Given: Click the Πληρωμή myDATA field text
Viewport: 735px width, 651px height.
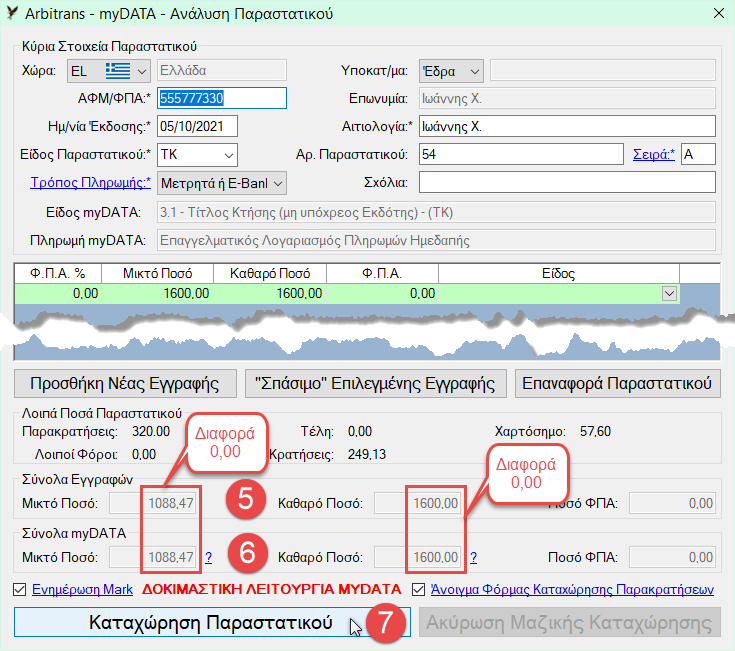Looking at the screenshot, I should pyautogui.click(x=436, y=240).
